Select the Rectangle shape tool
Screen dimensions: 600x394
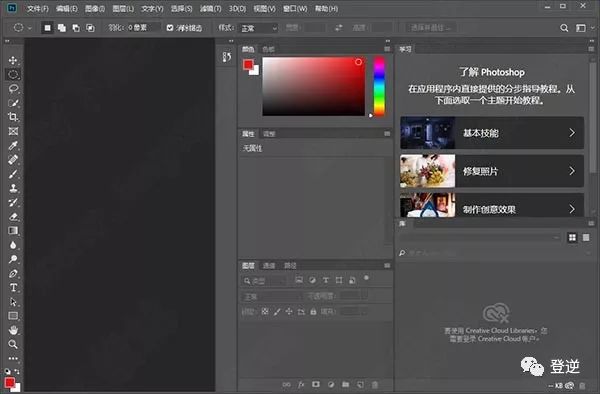tap(13, 316)
